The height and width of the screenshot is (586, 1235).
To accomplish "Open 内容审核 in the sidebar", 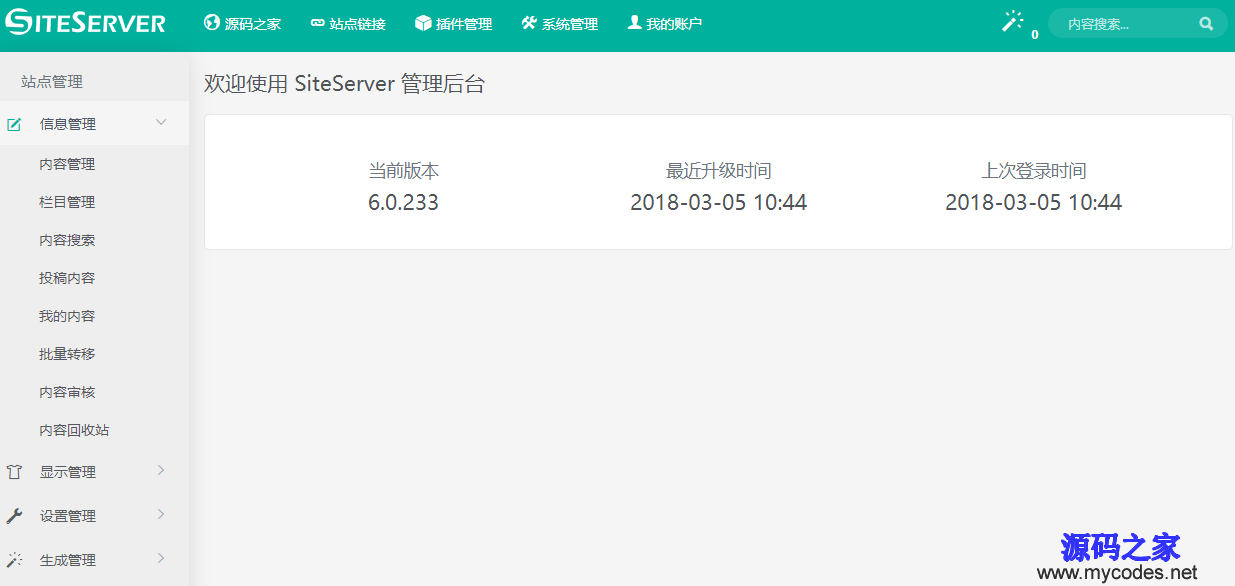I will point(67,392).
